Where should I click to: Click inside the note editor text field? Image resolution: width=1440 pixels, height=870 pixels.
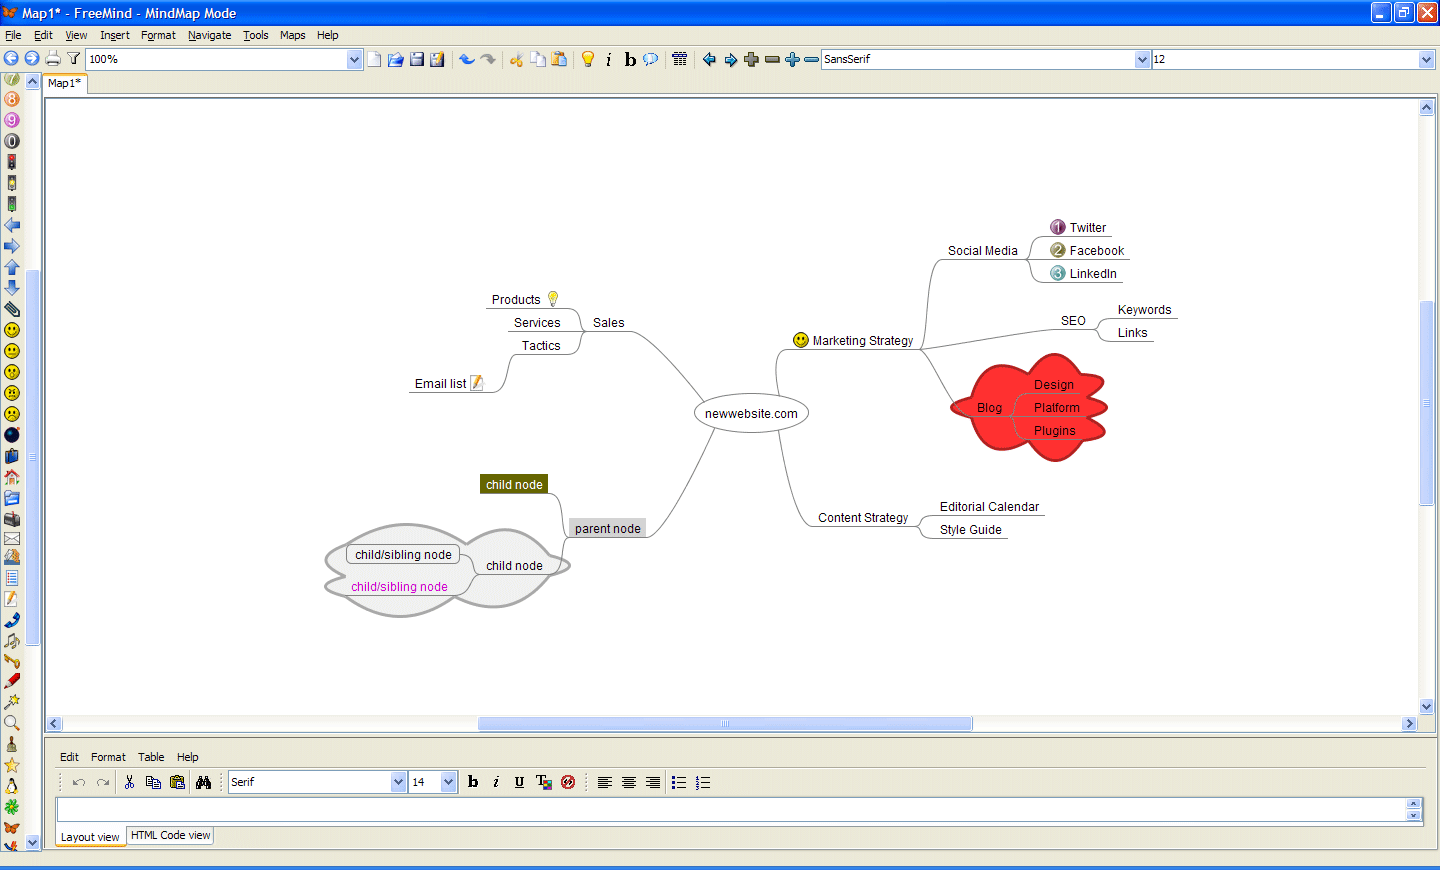coord(730,809)
